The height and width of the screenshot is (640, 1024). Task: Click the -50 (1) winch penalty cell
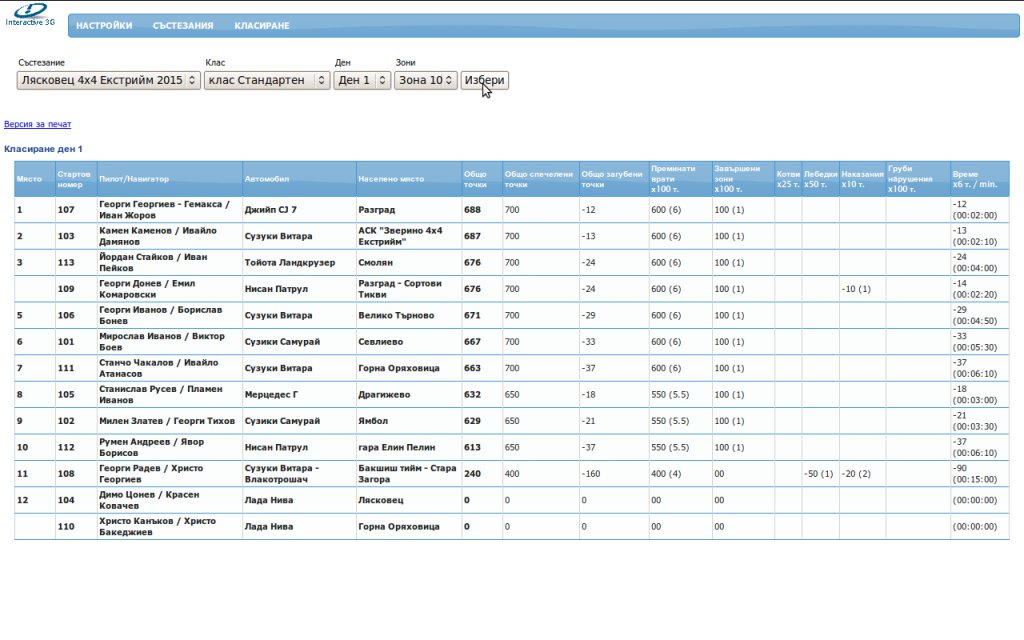point(819,474)
